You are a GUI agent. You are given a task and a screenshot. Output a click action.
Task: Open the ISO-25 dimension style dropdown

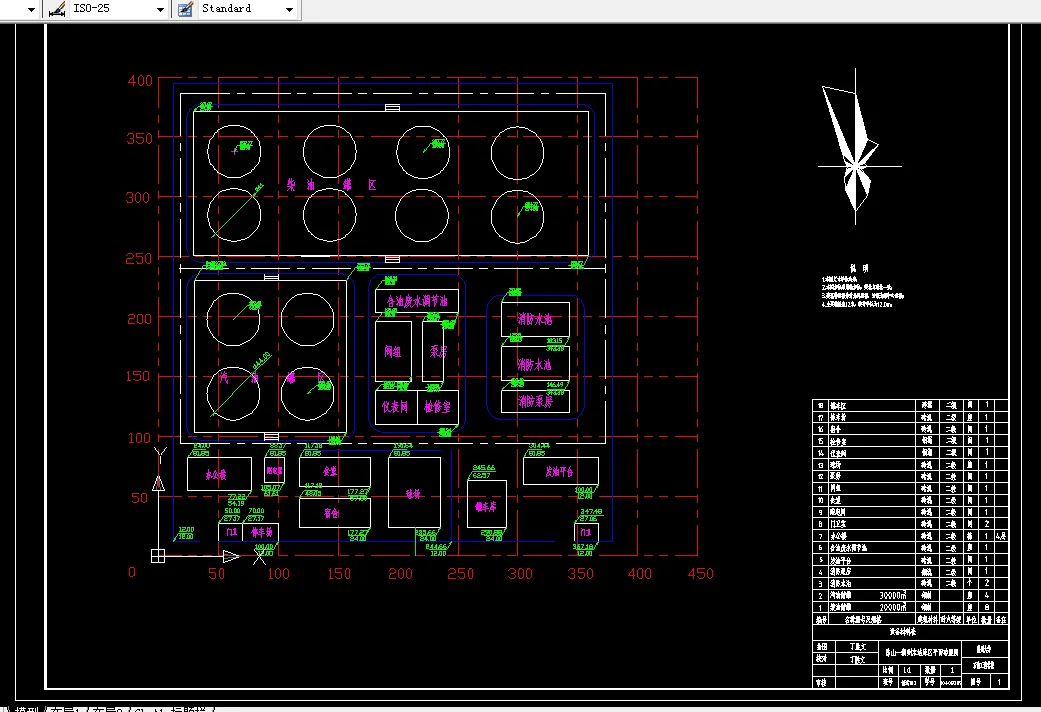(x=160, y=9)
